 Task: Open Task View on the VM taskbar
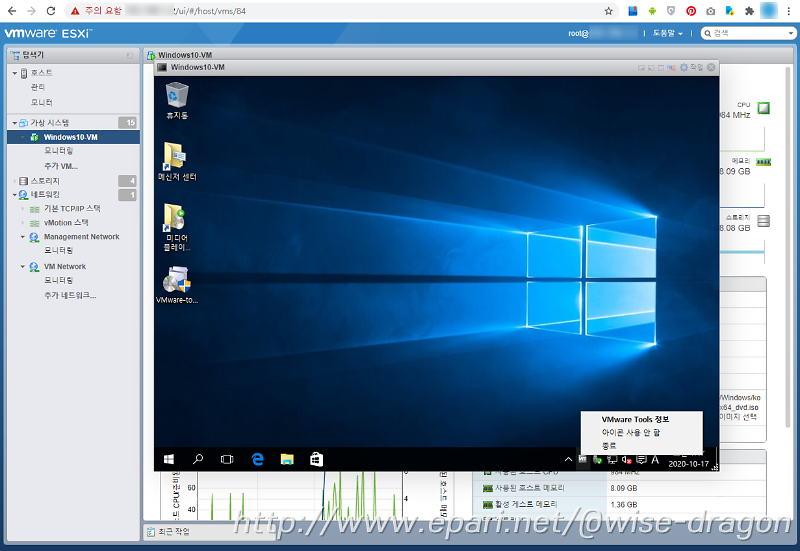(227, 460)
